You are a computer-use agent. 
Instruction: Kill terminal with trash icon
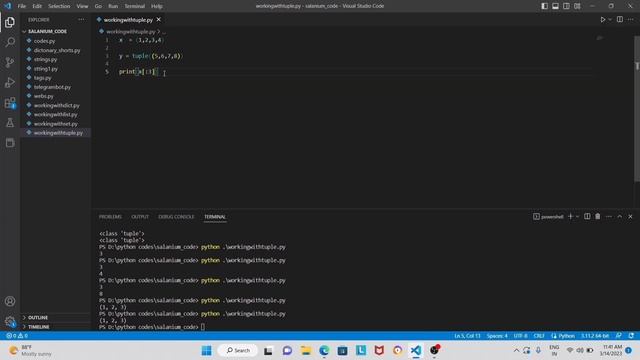coord(598,216)
